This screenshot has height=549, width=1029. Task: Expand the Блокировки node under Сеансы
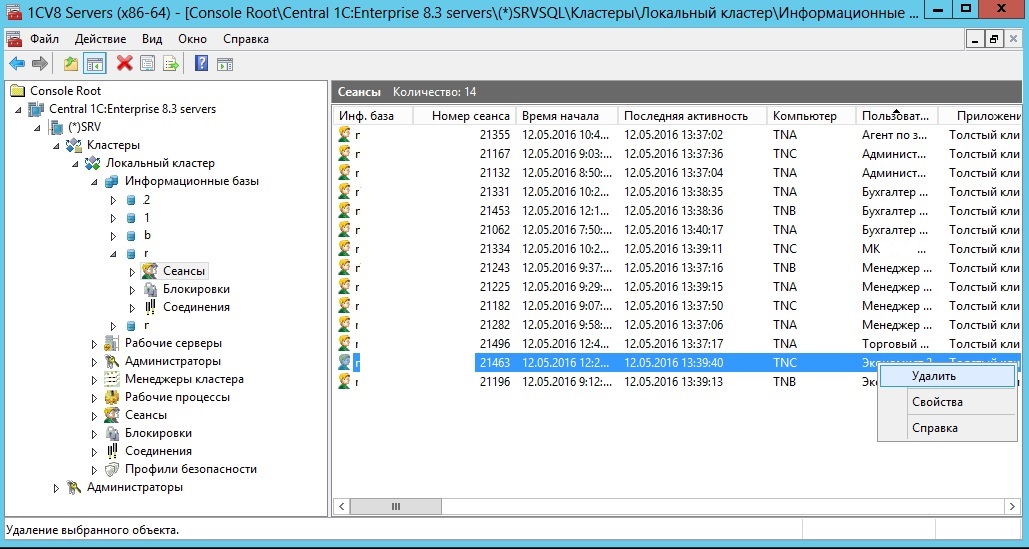pyautogui.click(x=132, y=290)
